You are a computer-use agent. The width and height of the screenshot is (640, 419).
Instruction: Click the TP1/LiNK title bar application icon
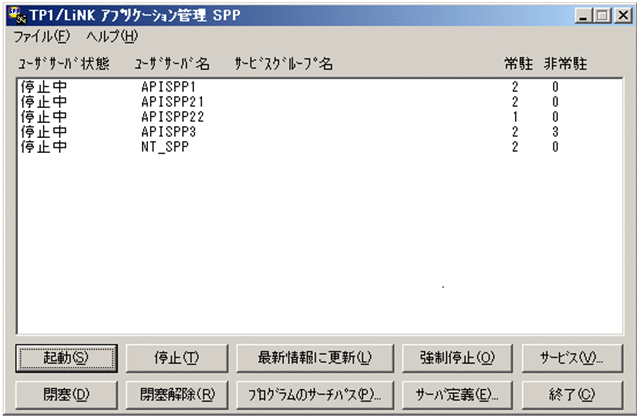pyautogui.click(x=17, y=15)
